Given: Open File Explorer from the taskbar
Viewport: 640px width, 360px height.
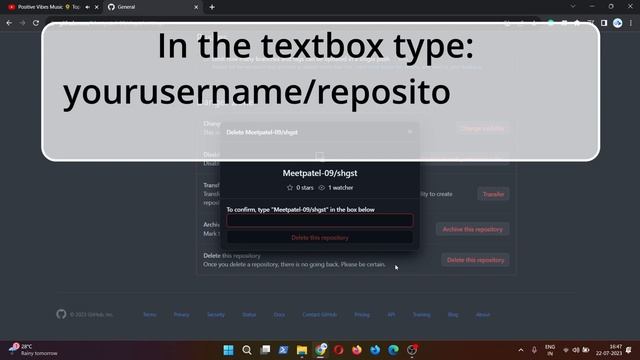Looking at the screenshot, I should pos(302,350).
